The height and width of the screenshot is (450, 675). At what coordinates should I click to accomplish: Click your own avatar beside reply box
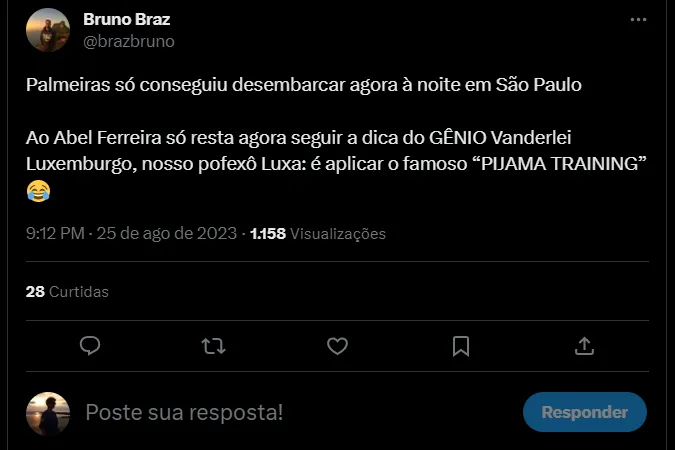pos(48,411)
